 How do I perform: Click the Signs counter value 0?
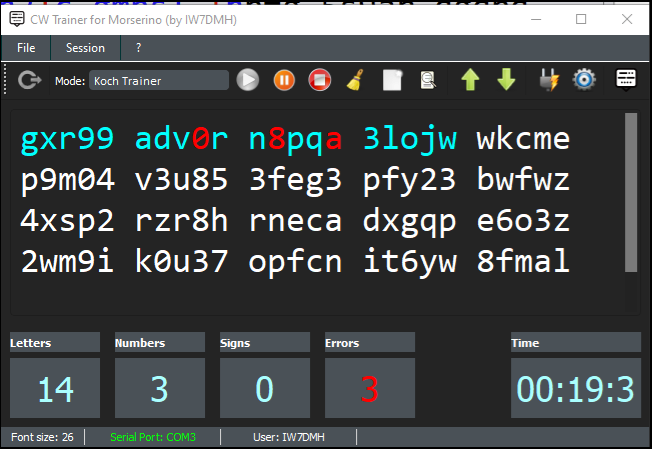point(265,388)
